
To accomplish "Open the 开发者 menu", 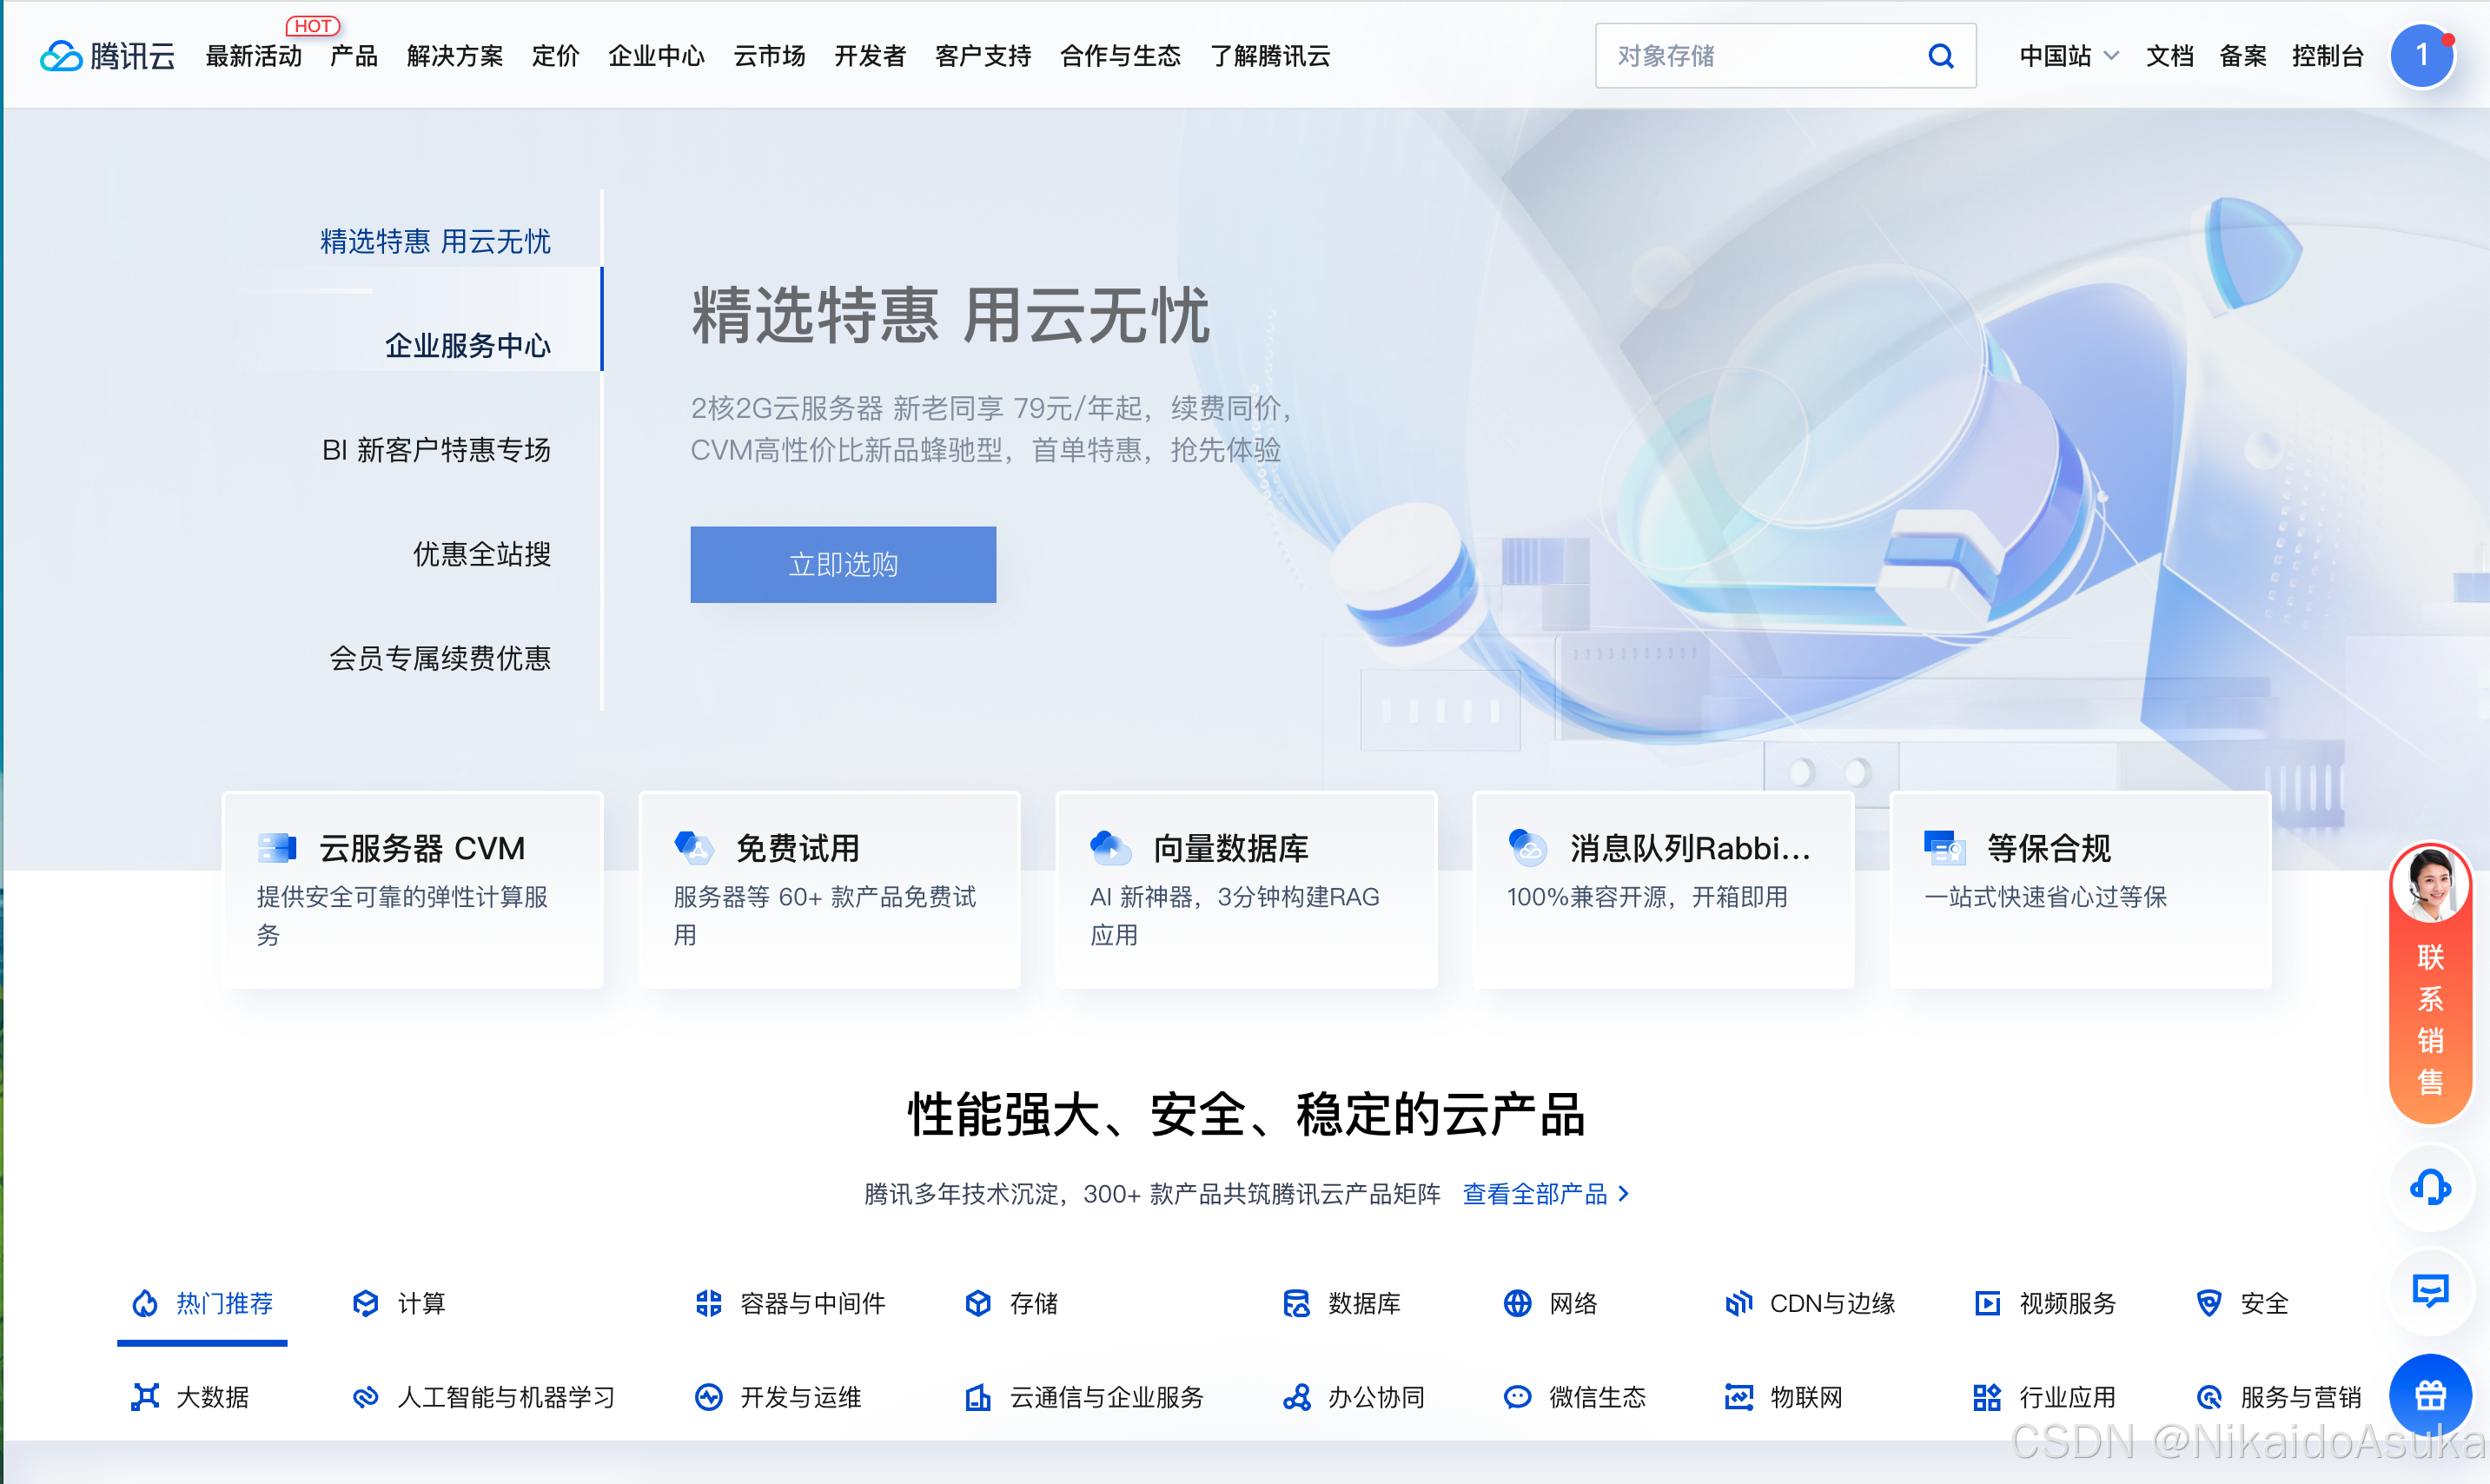I will point(870,56).
